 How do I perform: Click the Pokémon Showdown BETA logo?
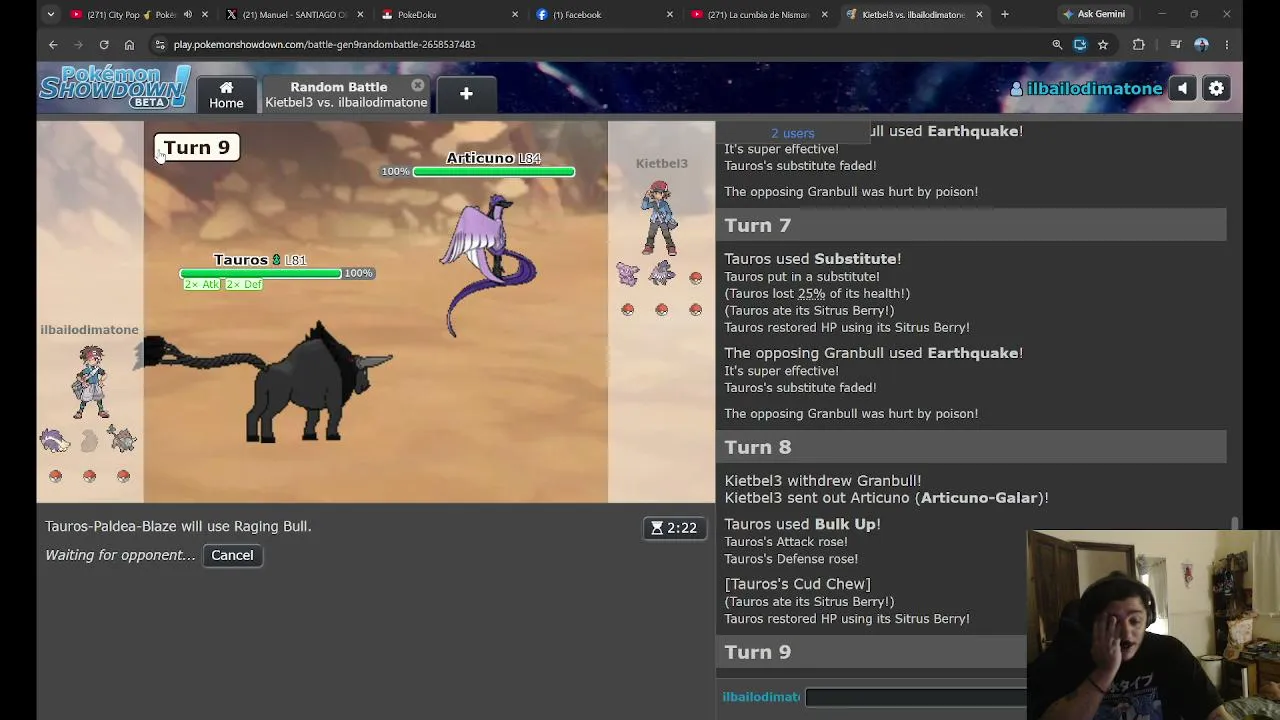pos(114,87)
